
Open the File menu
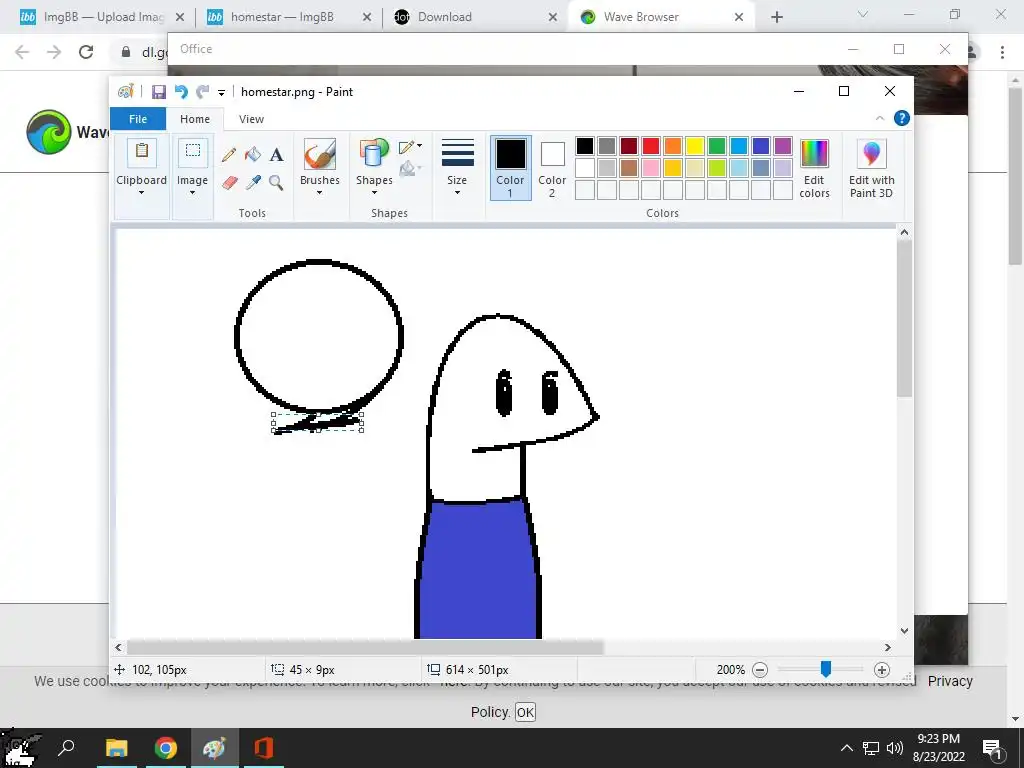click(x=138, y=119)
